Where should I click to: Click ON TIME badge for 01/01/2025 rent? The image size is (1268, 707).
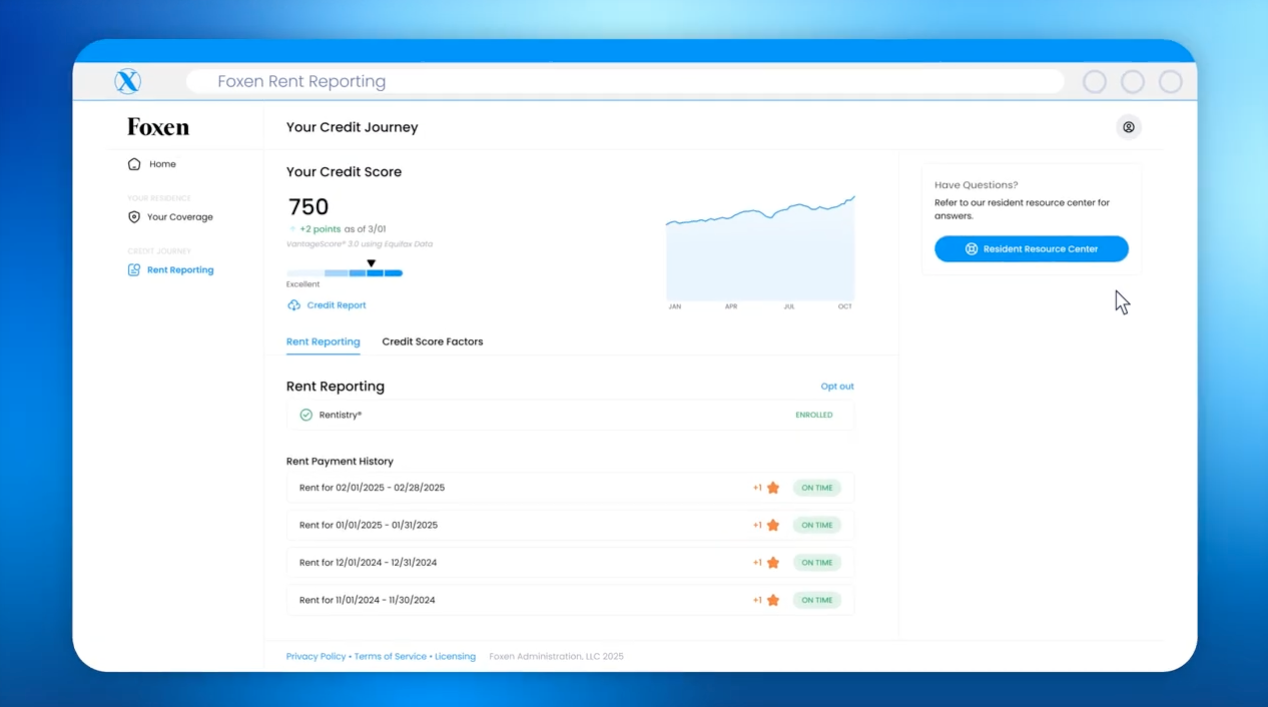click(817, 525)
